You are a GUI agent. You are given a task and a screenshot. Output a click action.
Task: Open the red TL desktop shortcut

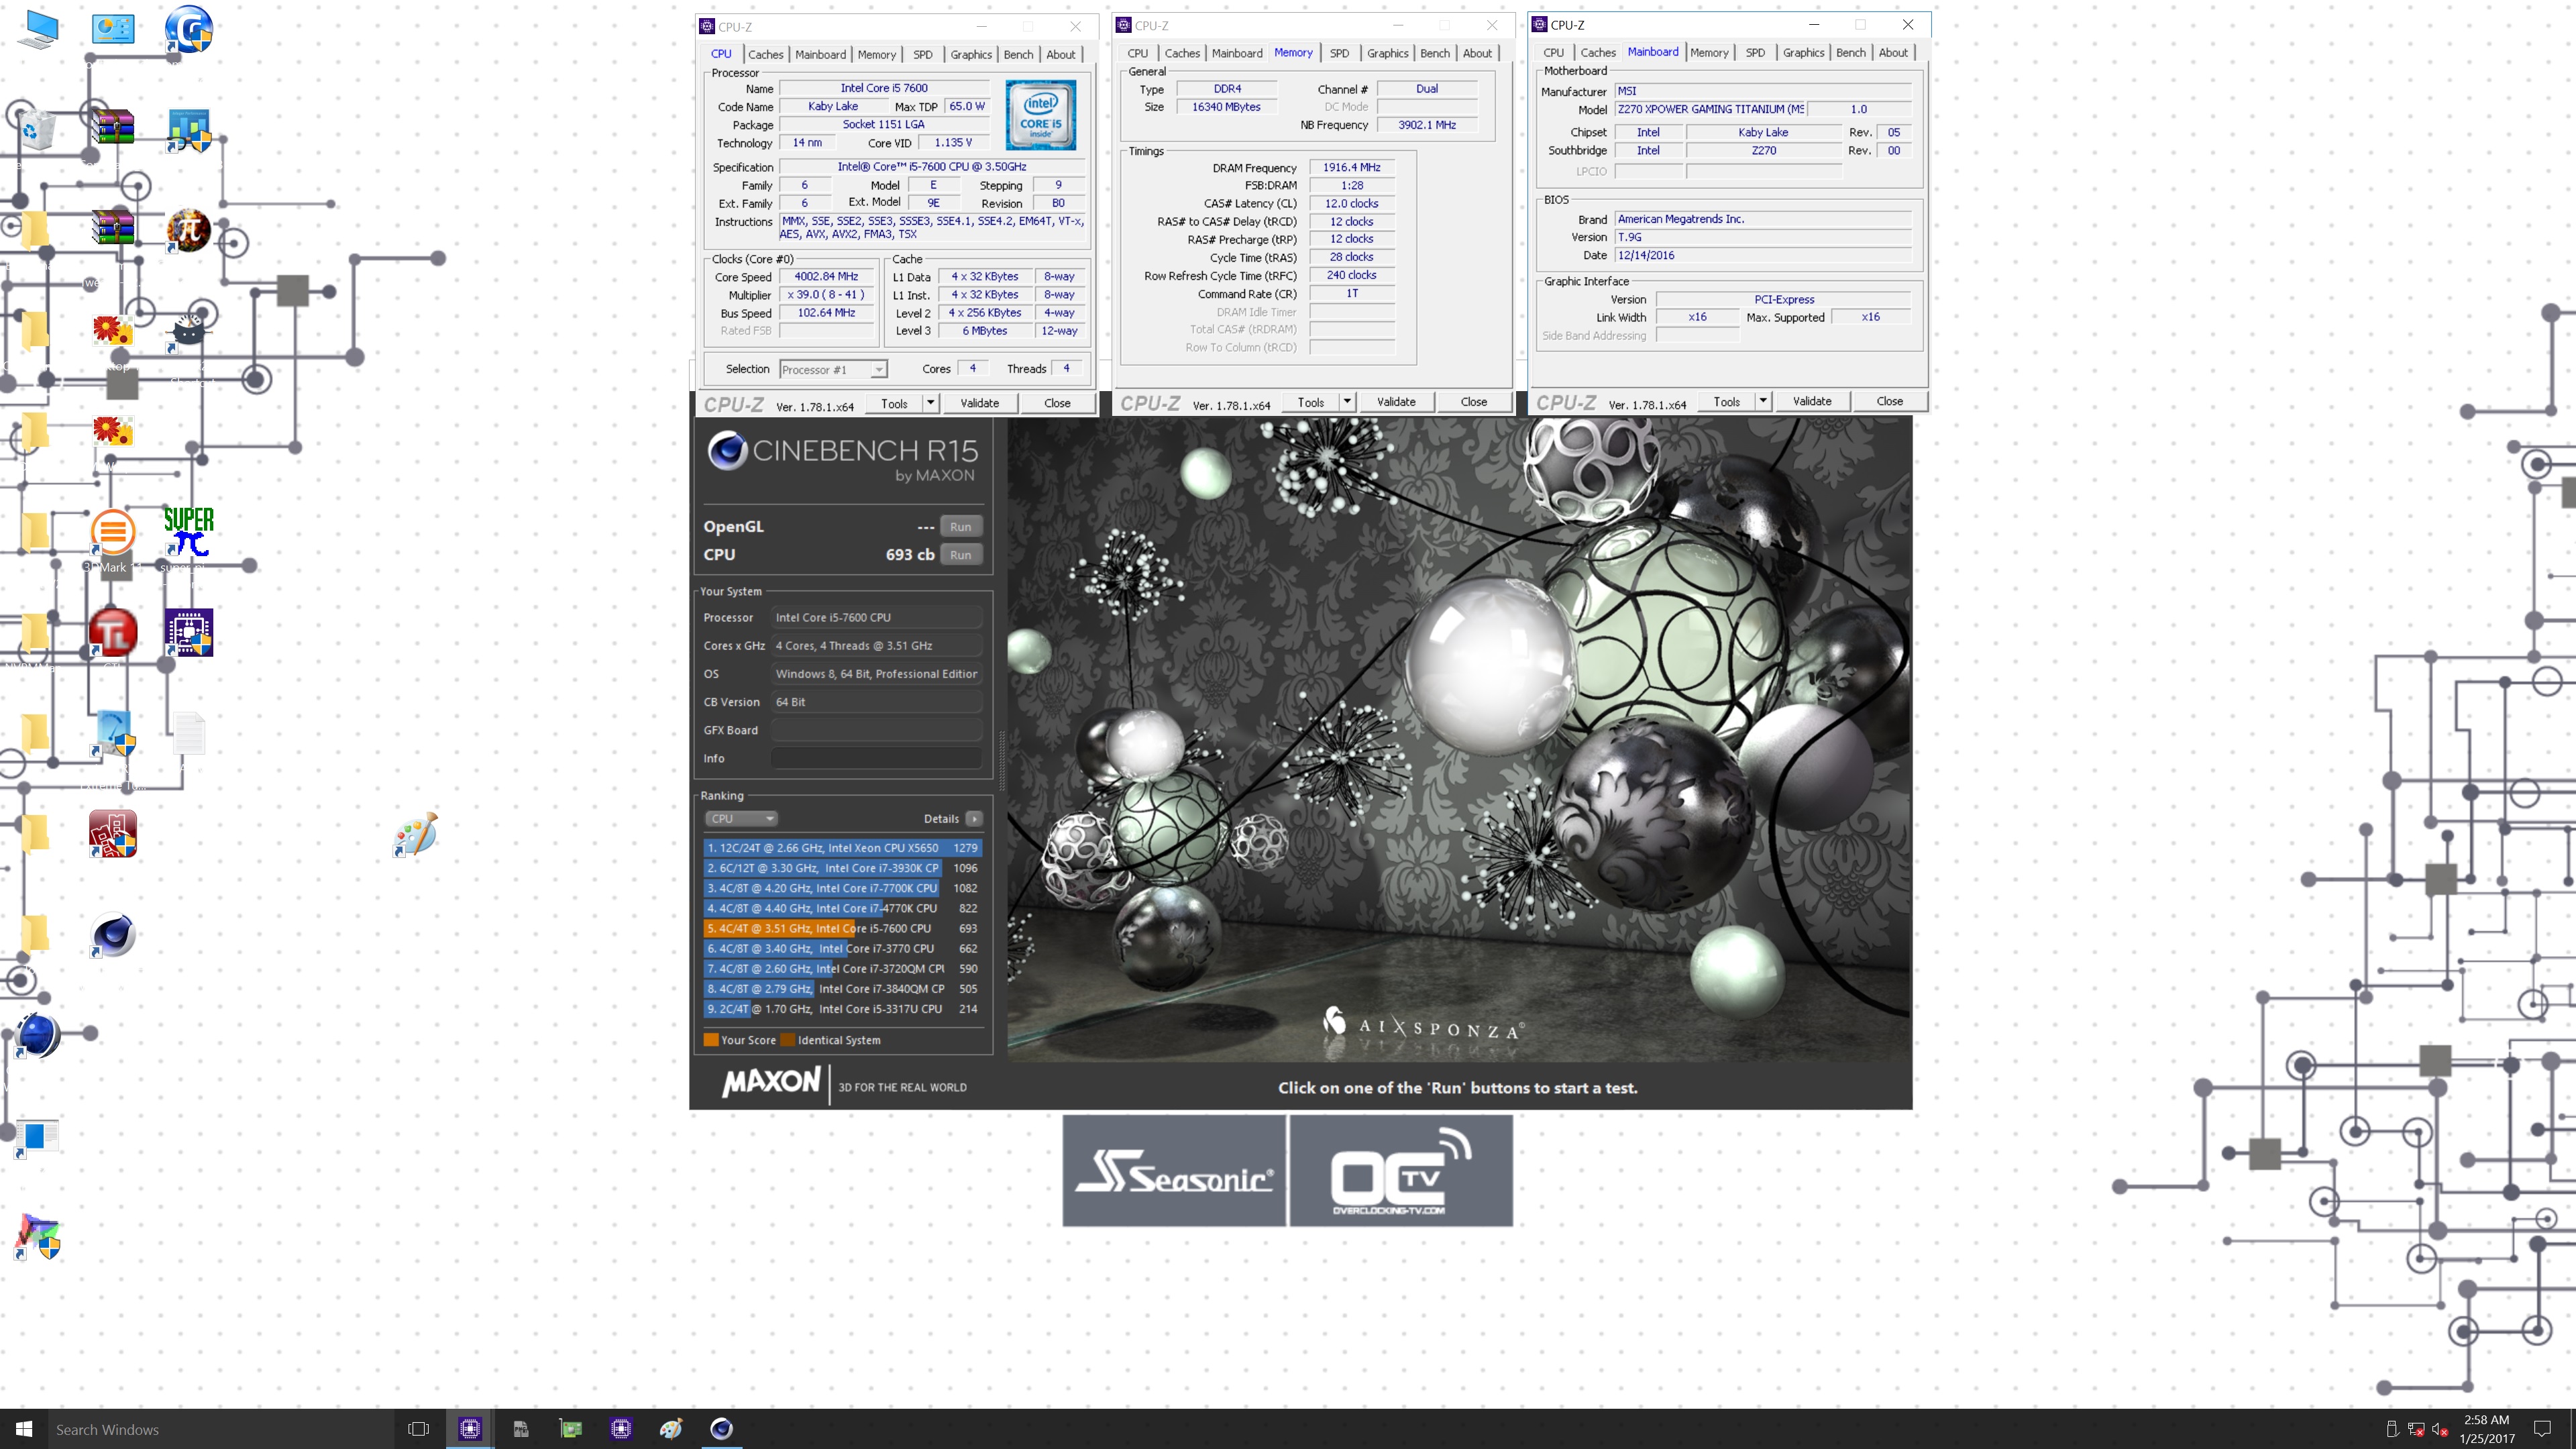(113, 632)
